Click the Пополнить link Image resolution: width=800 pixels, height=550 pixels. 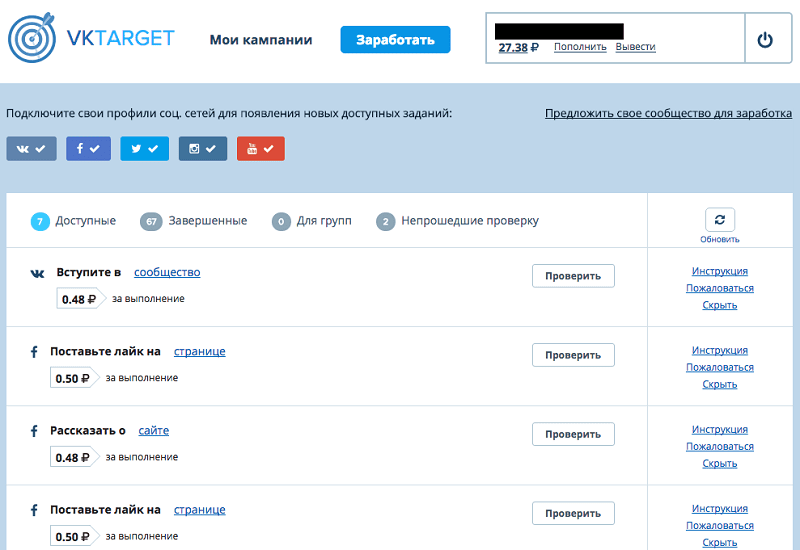(x=580, y=47)
